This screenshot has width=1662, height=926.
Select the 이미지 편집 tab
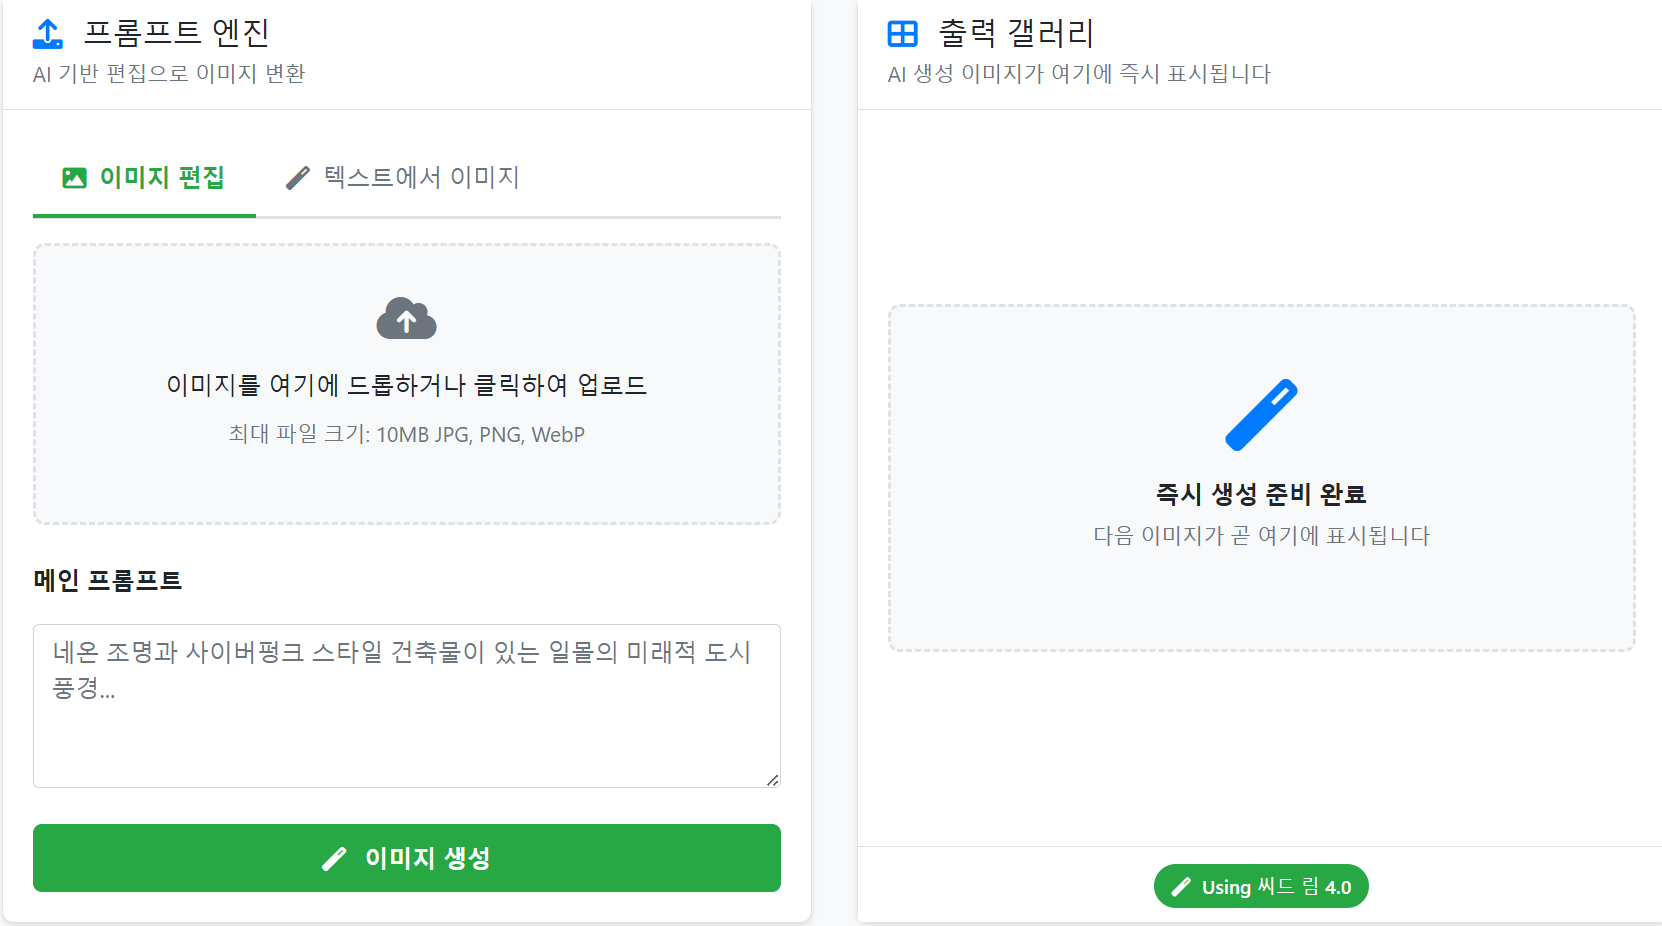click(x=144, y=177)
